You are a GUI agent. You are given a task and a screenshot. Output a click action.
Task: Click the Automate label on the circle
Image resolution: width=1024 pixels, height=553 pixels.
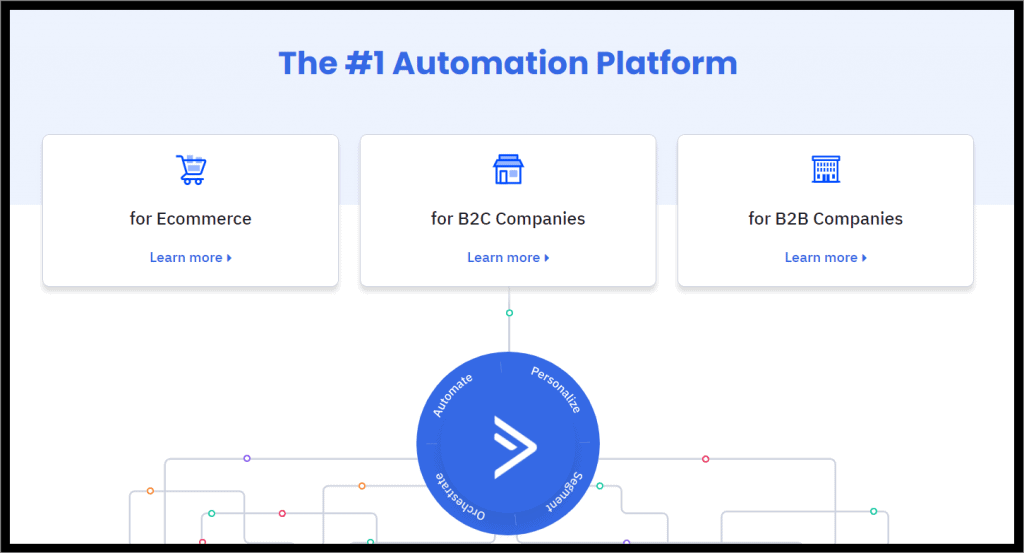pos(453,396)
